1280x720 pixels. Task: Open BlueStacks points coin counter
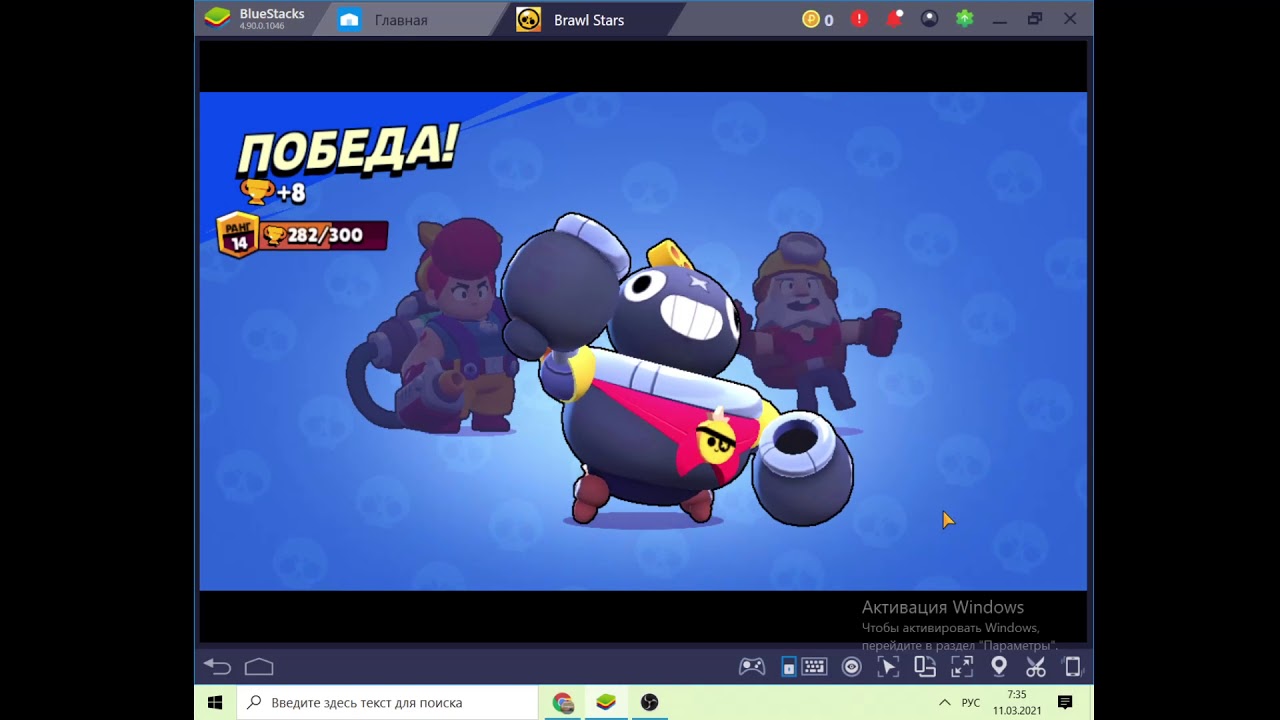[x=817, y=19]
